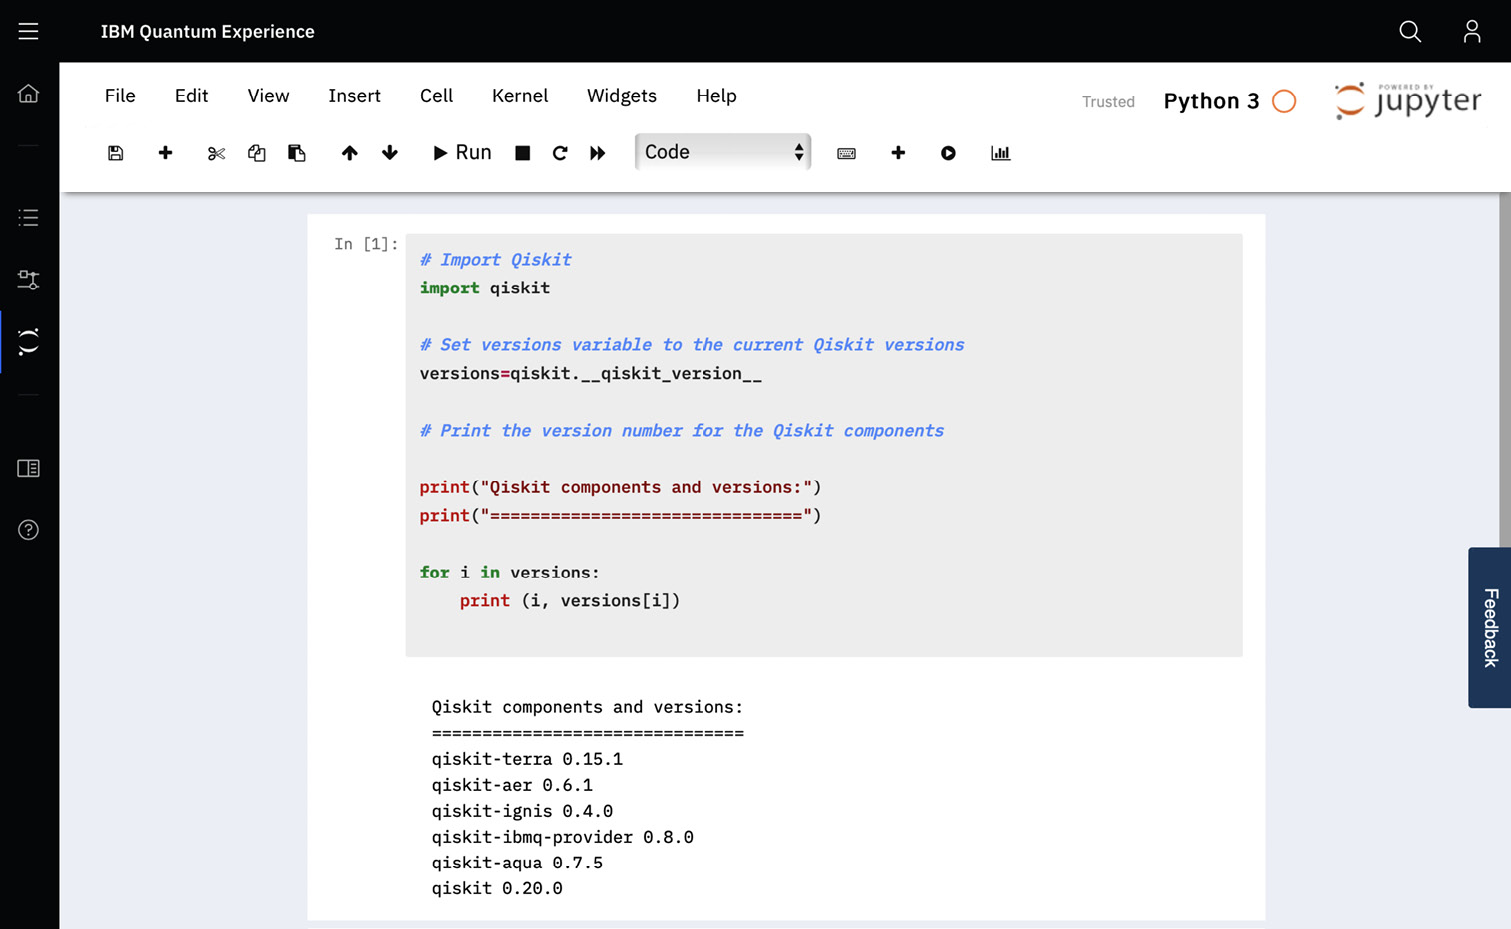Open the Cell menu
The height and width of the screenshot is (929, 1511).
pyautogui.click(x=436, y=96)
